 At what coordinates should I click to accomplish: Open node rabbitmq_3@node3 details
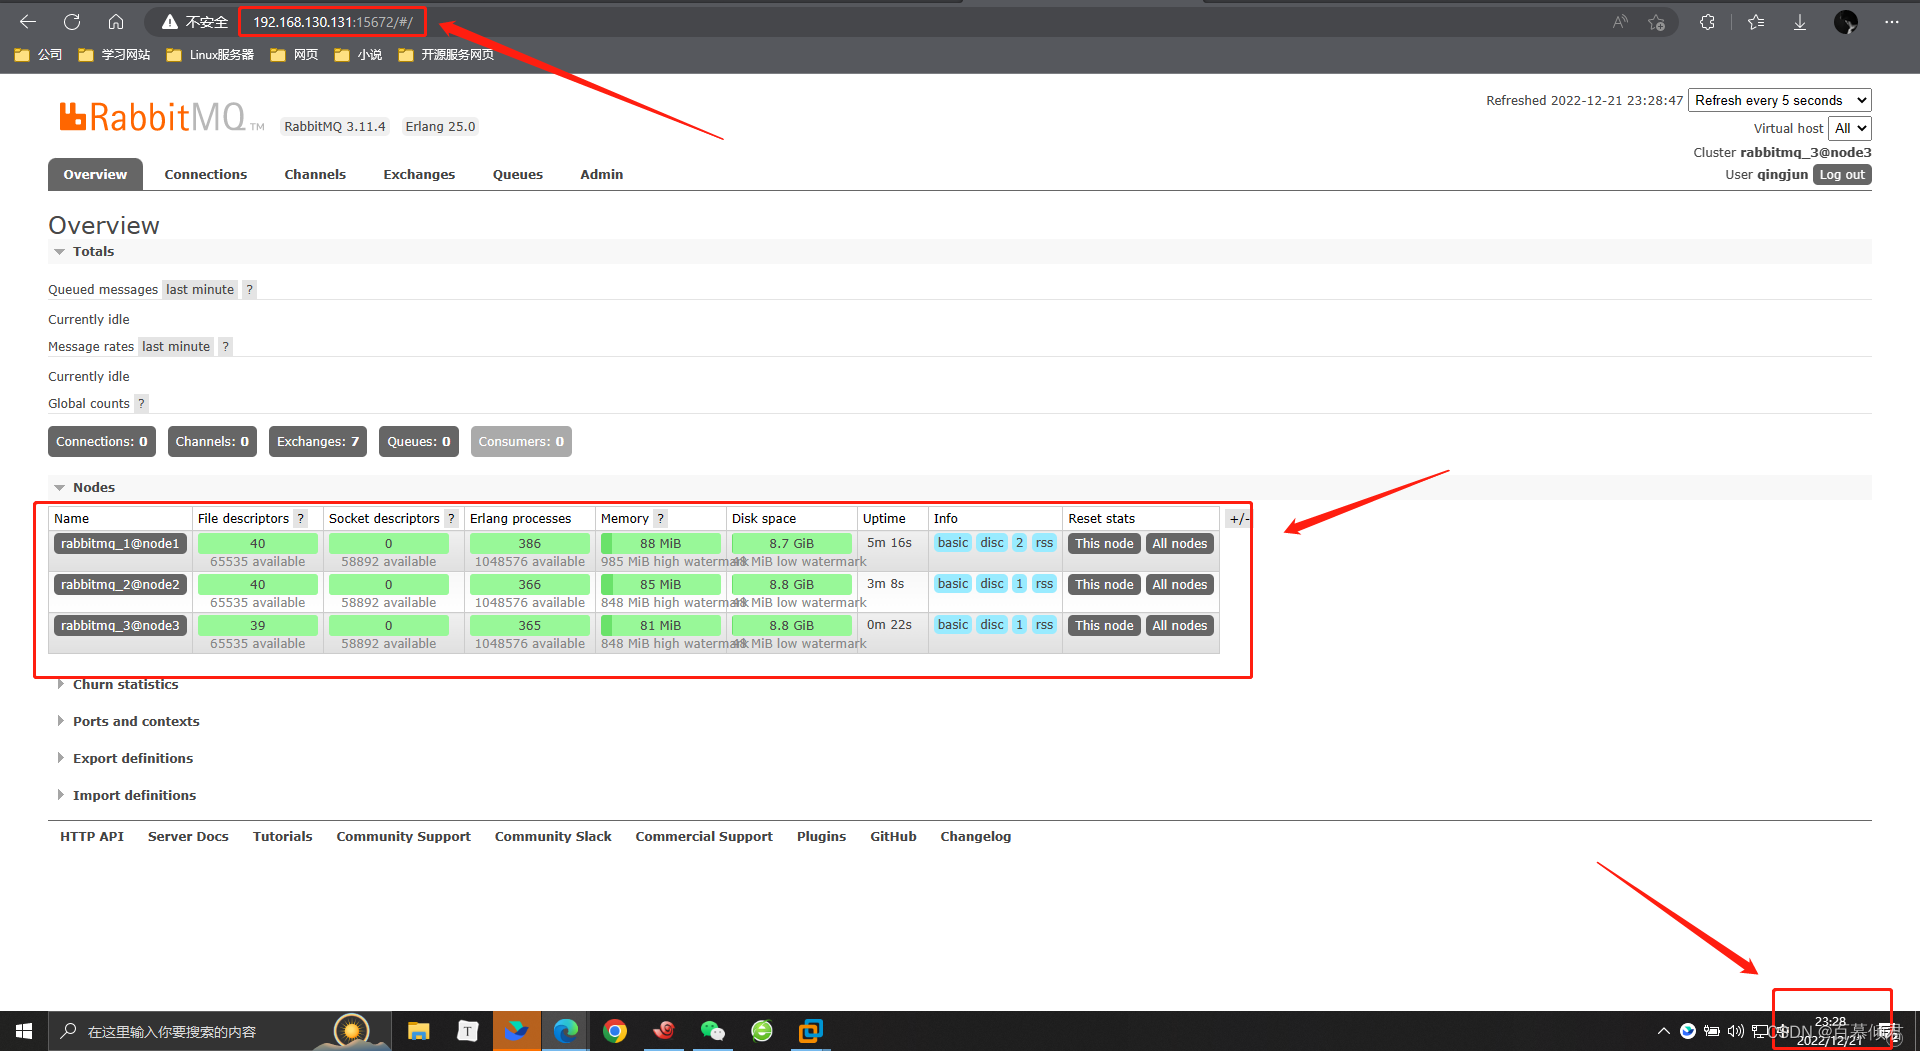pos(120,626)
